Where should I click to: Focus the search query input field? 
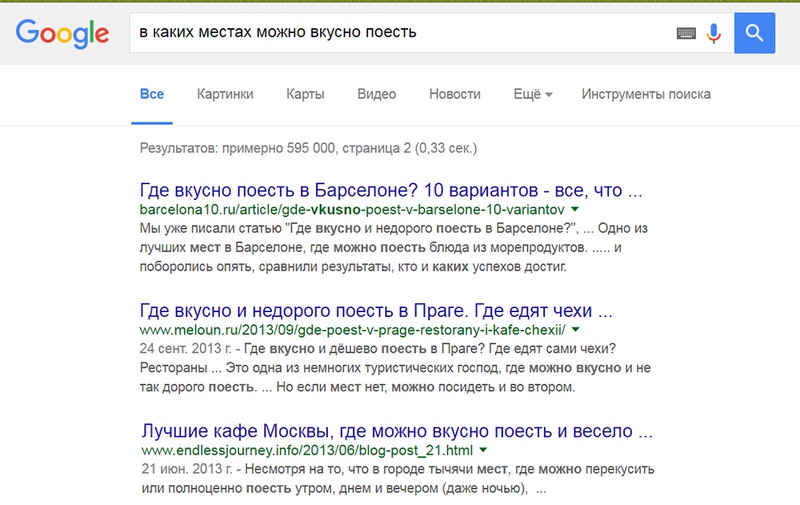pyautogui.click(x=400, y=33)
